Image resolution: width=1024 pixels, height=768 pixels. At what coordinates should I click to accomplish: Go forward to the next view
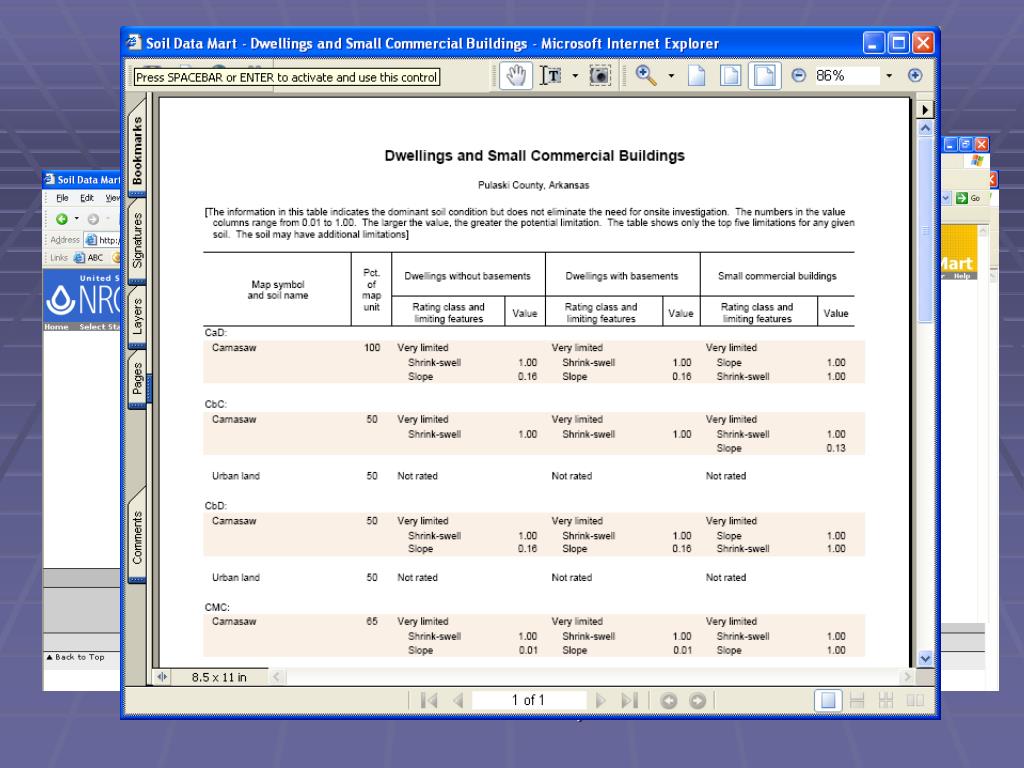(697, 701)
